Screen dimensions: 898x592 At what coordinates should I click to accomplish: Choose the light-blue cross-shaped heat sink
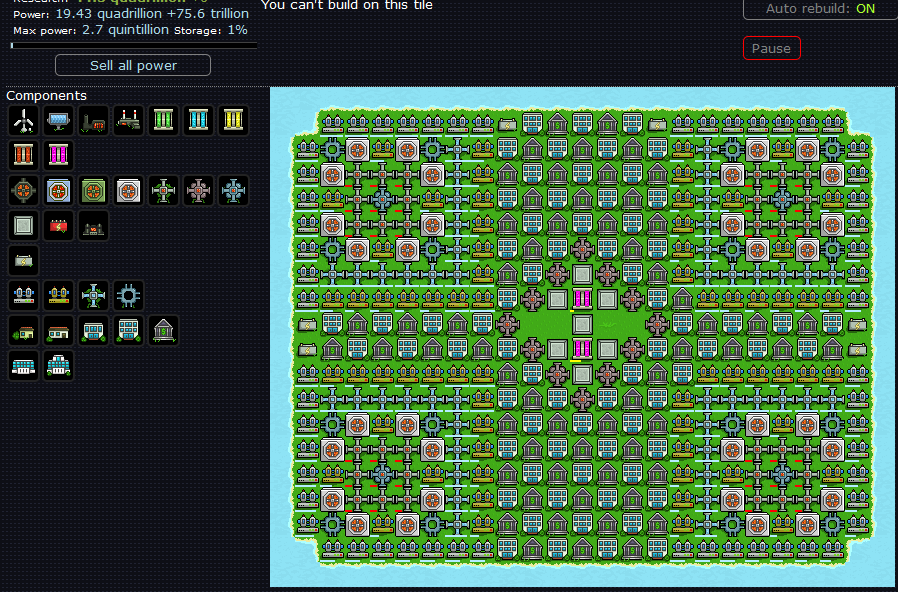point(233,191)
